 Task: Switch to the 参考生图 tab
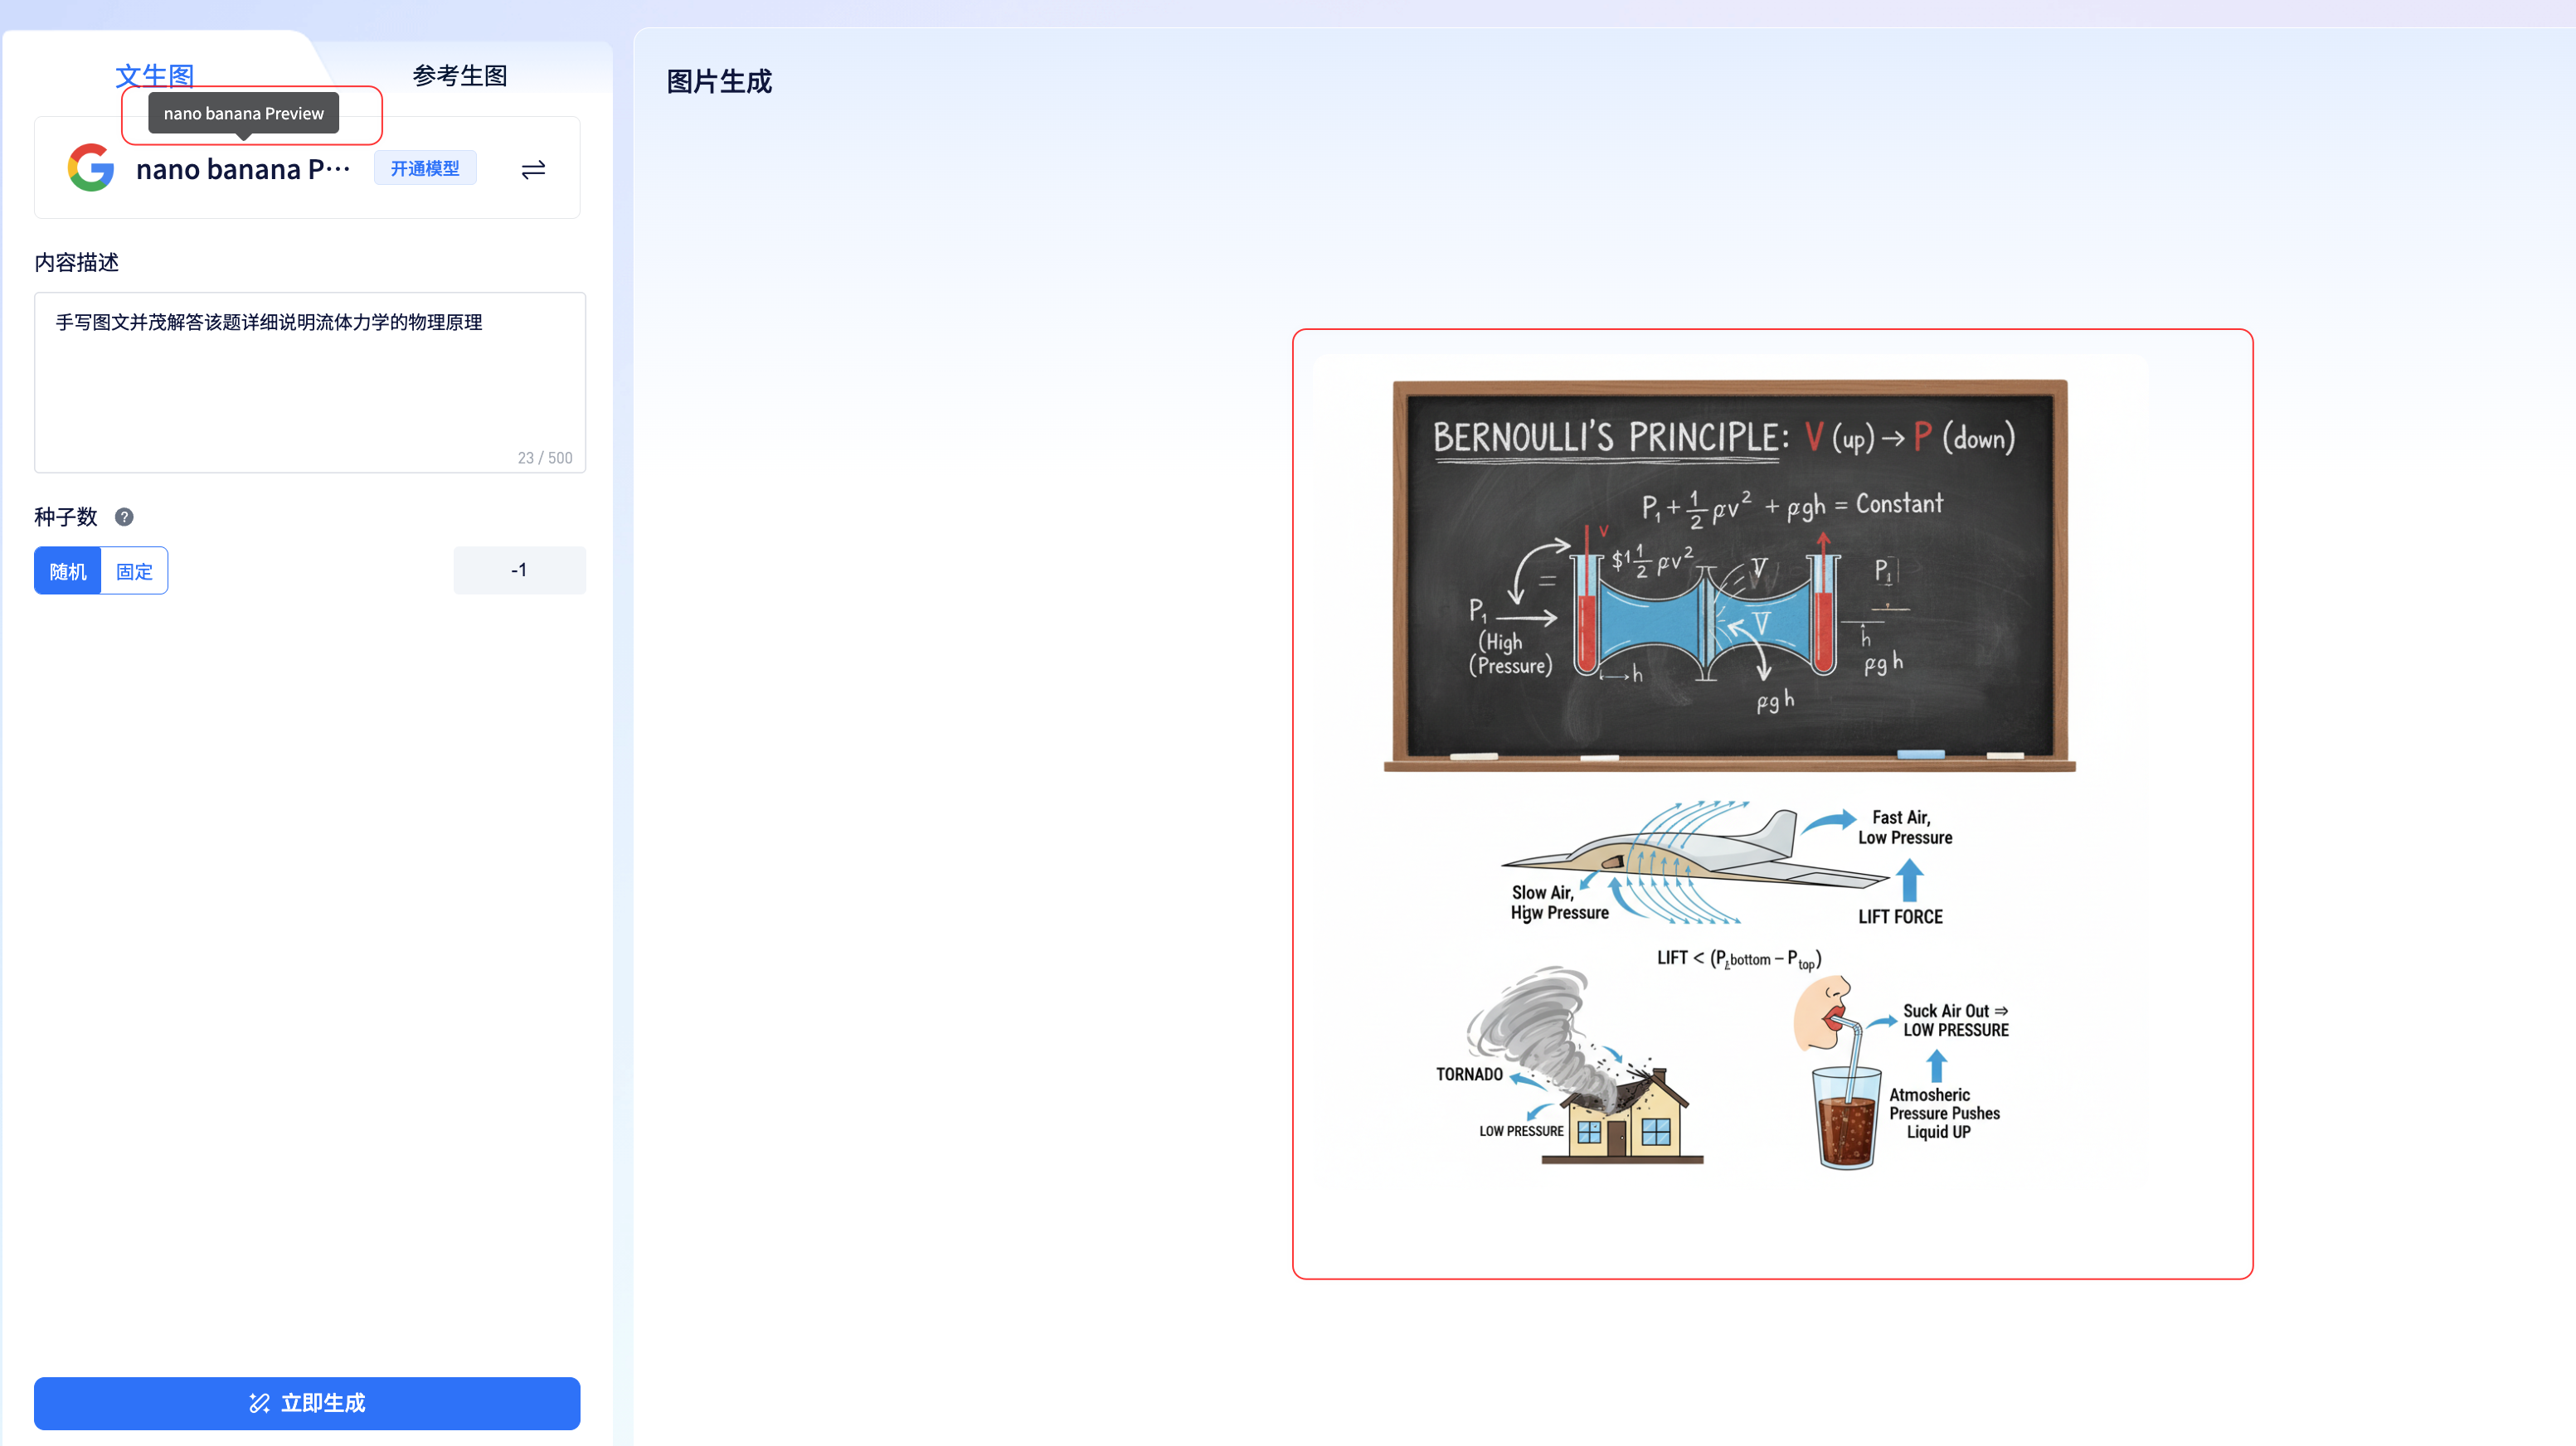tap(460, 75)
